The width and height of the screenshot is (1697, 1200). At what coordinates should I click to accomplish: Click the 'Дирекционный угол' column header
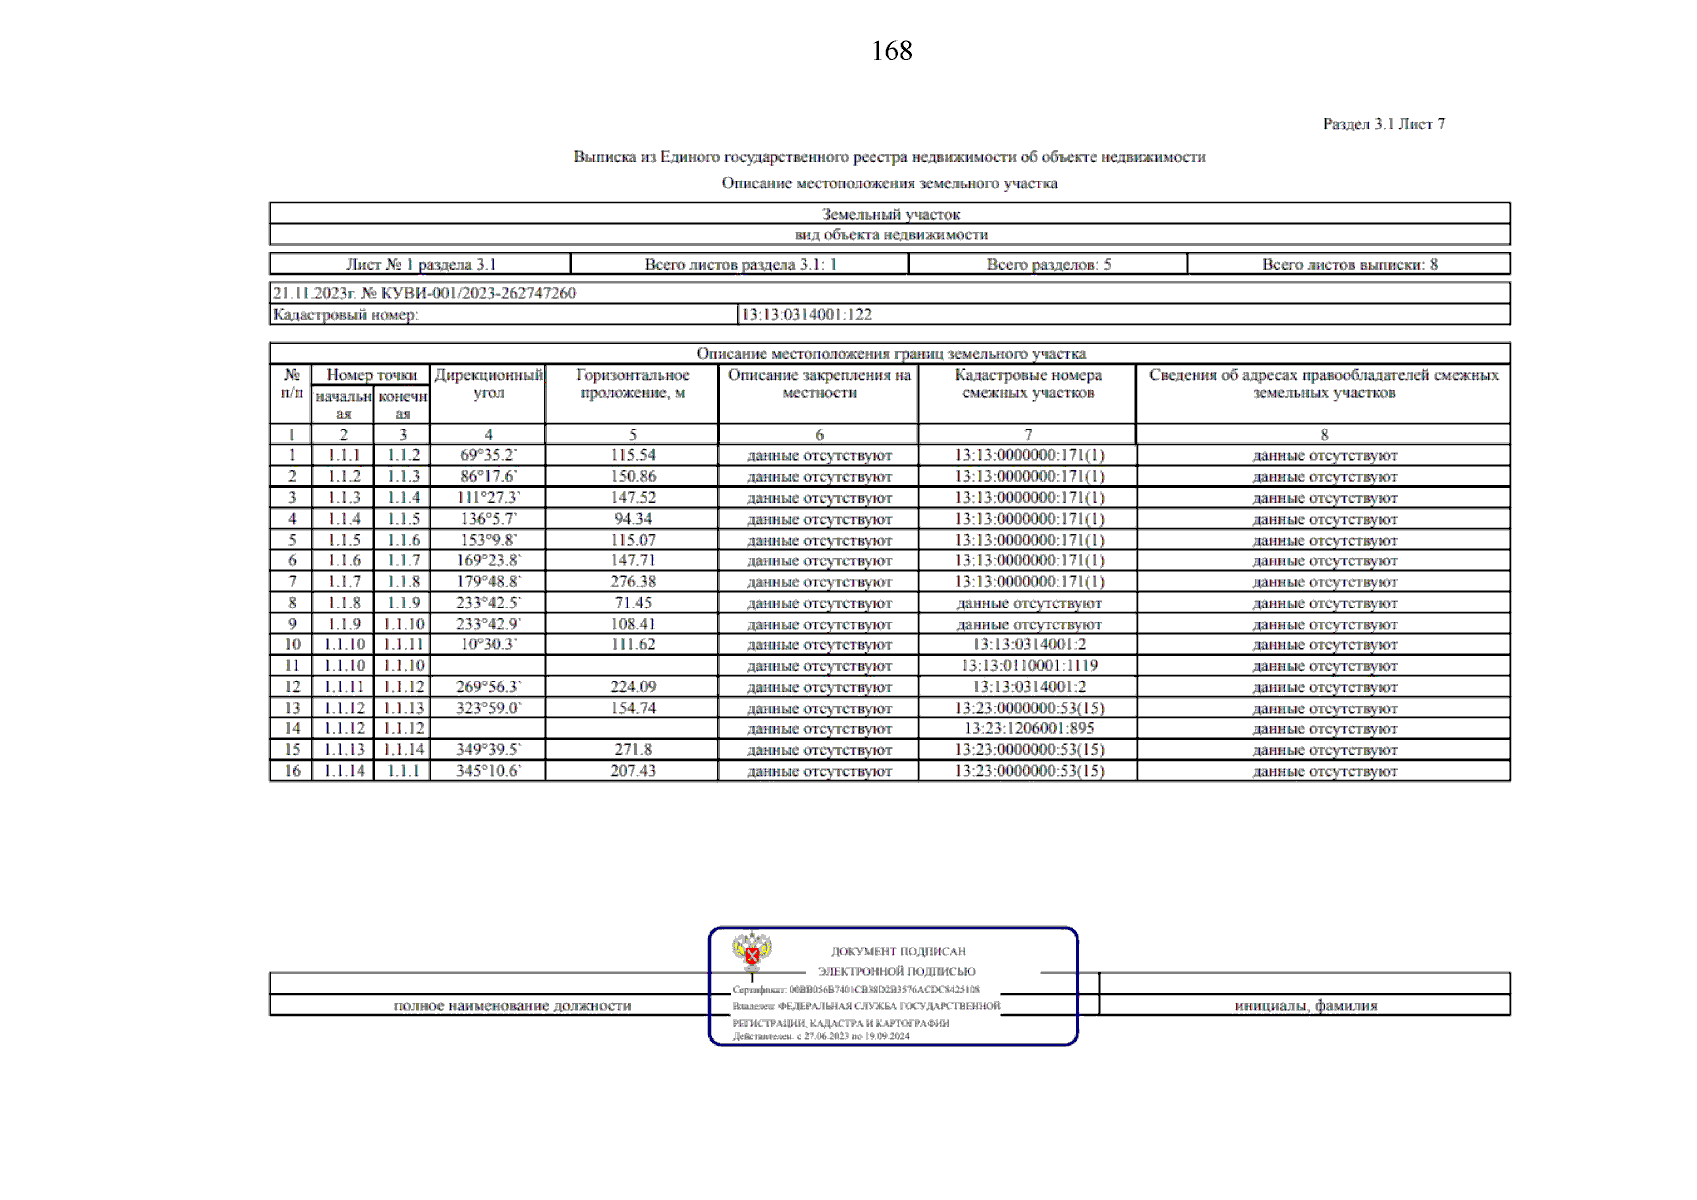tap(488, 384)
